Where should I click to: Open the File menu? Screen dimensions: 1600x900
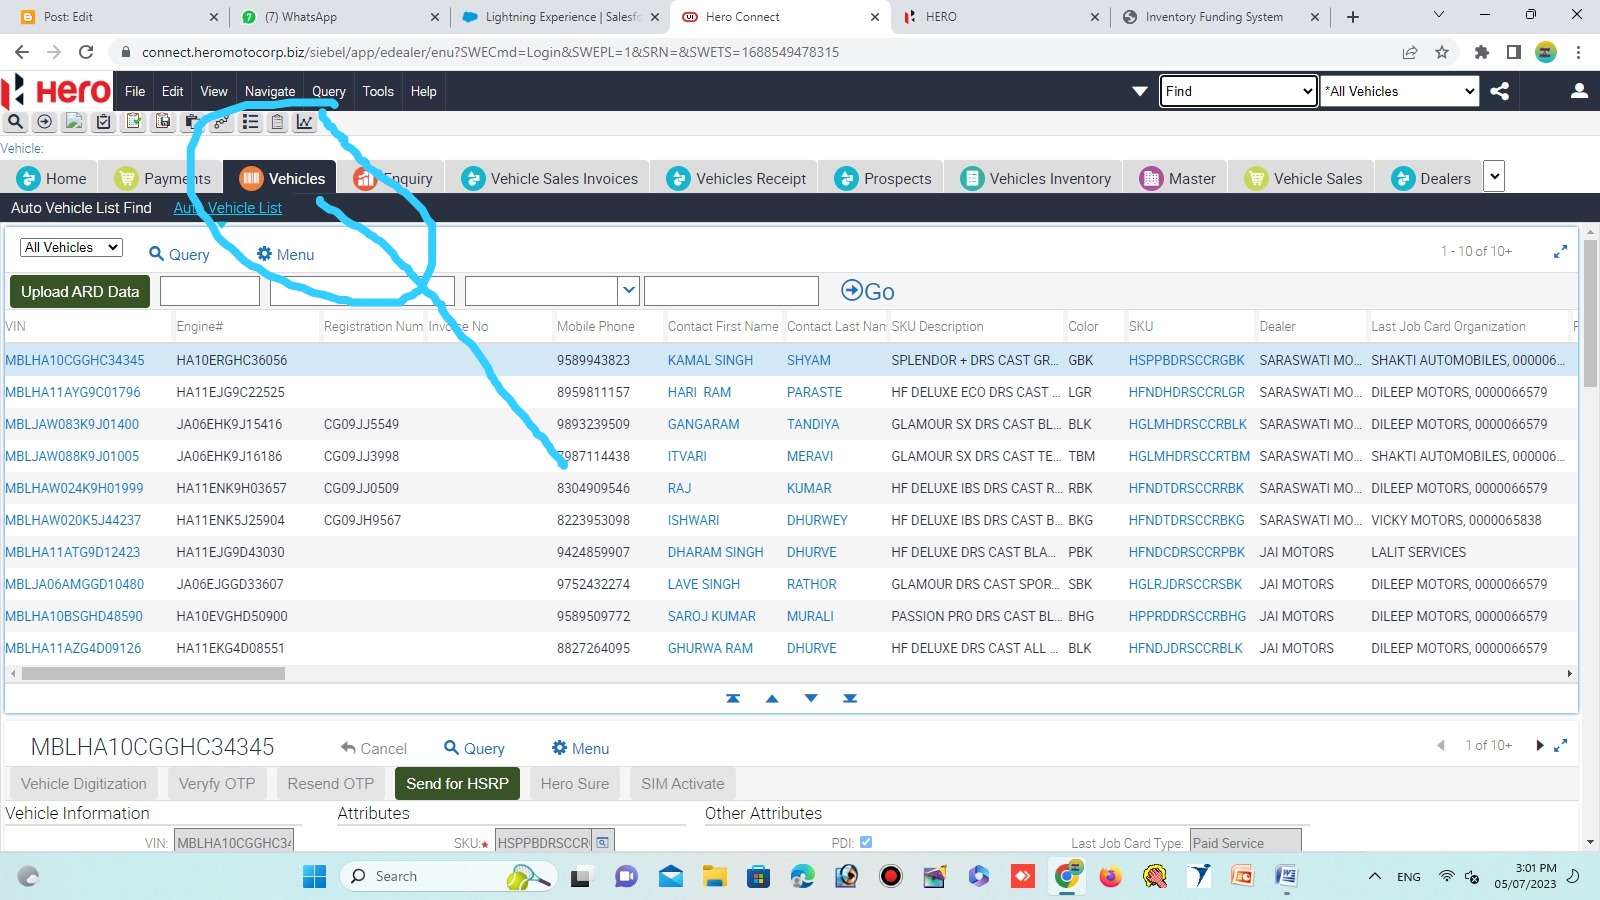click(135, 91)
